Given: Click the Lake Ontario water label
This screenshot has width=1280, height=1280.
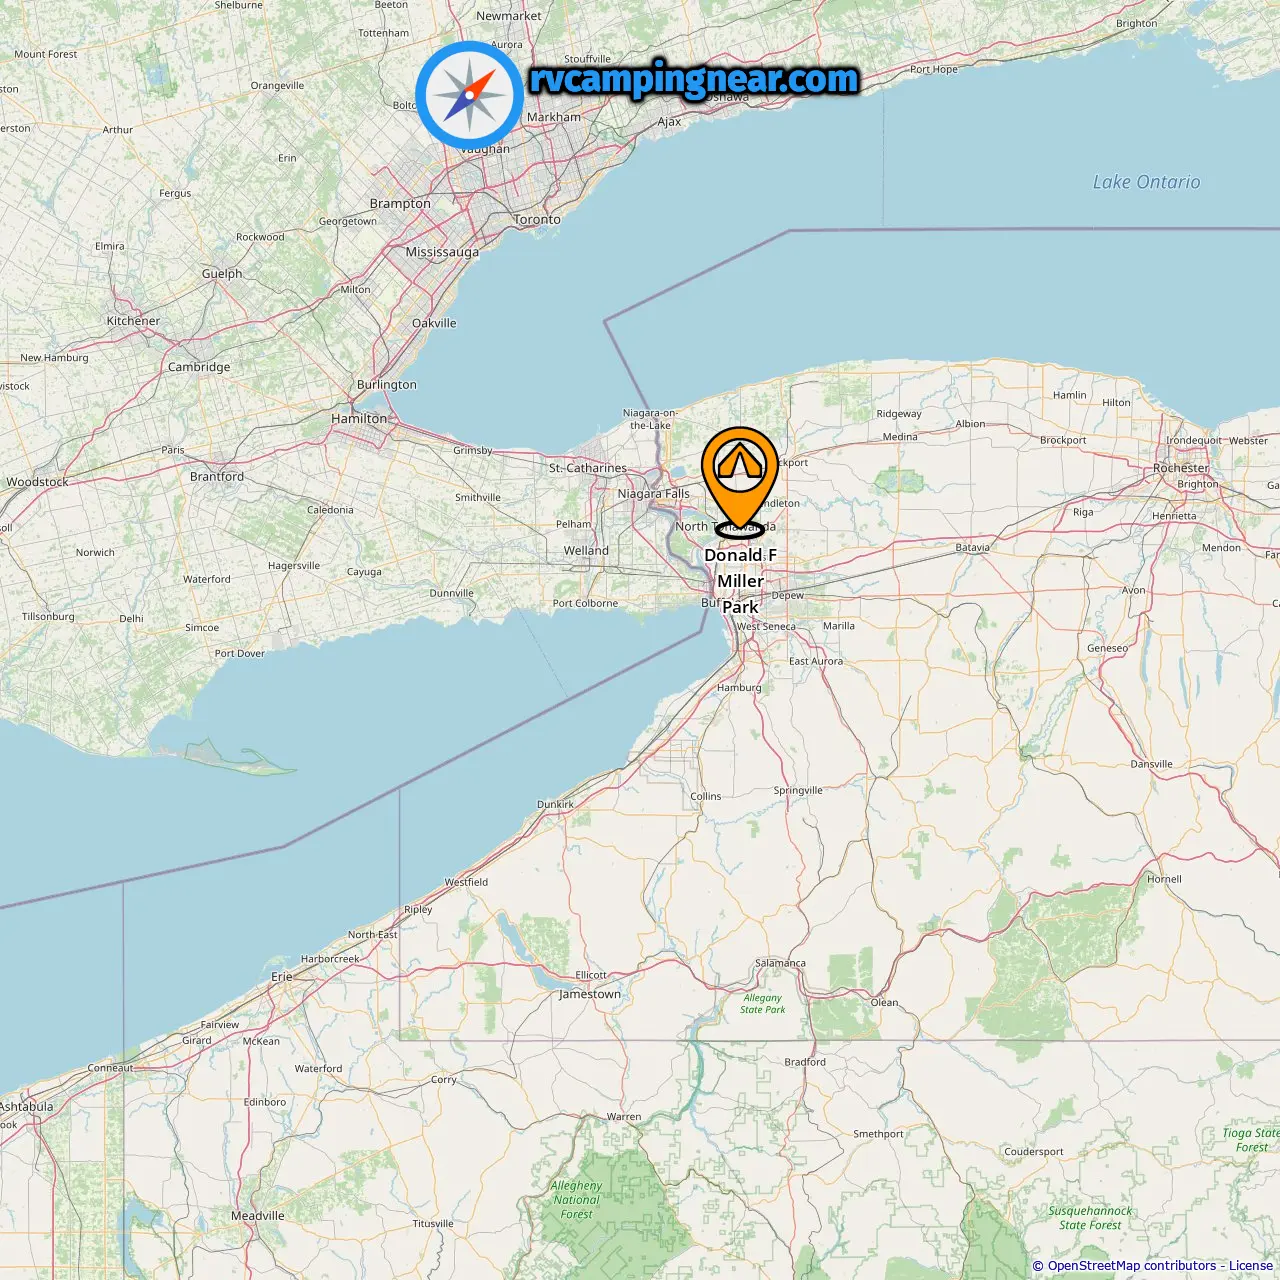Looking at the screenshot, I should tap(1146, 182).
